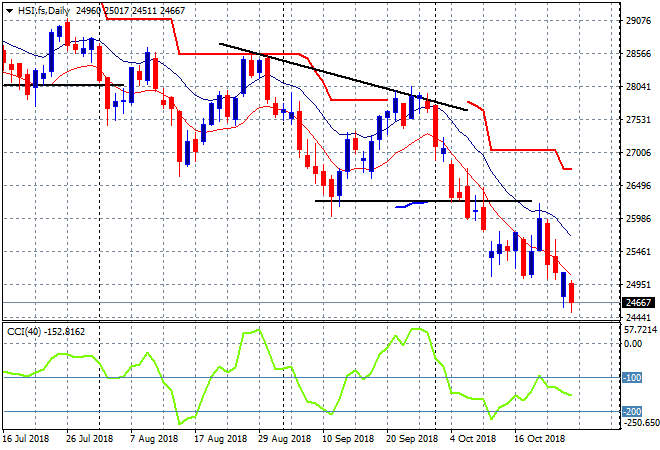
Task: Click the 10 Sep 2018 date label
Action: tap(348, 439)
